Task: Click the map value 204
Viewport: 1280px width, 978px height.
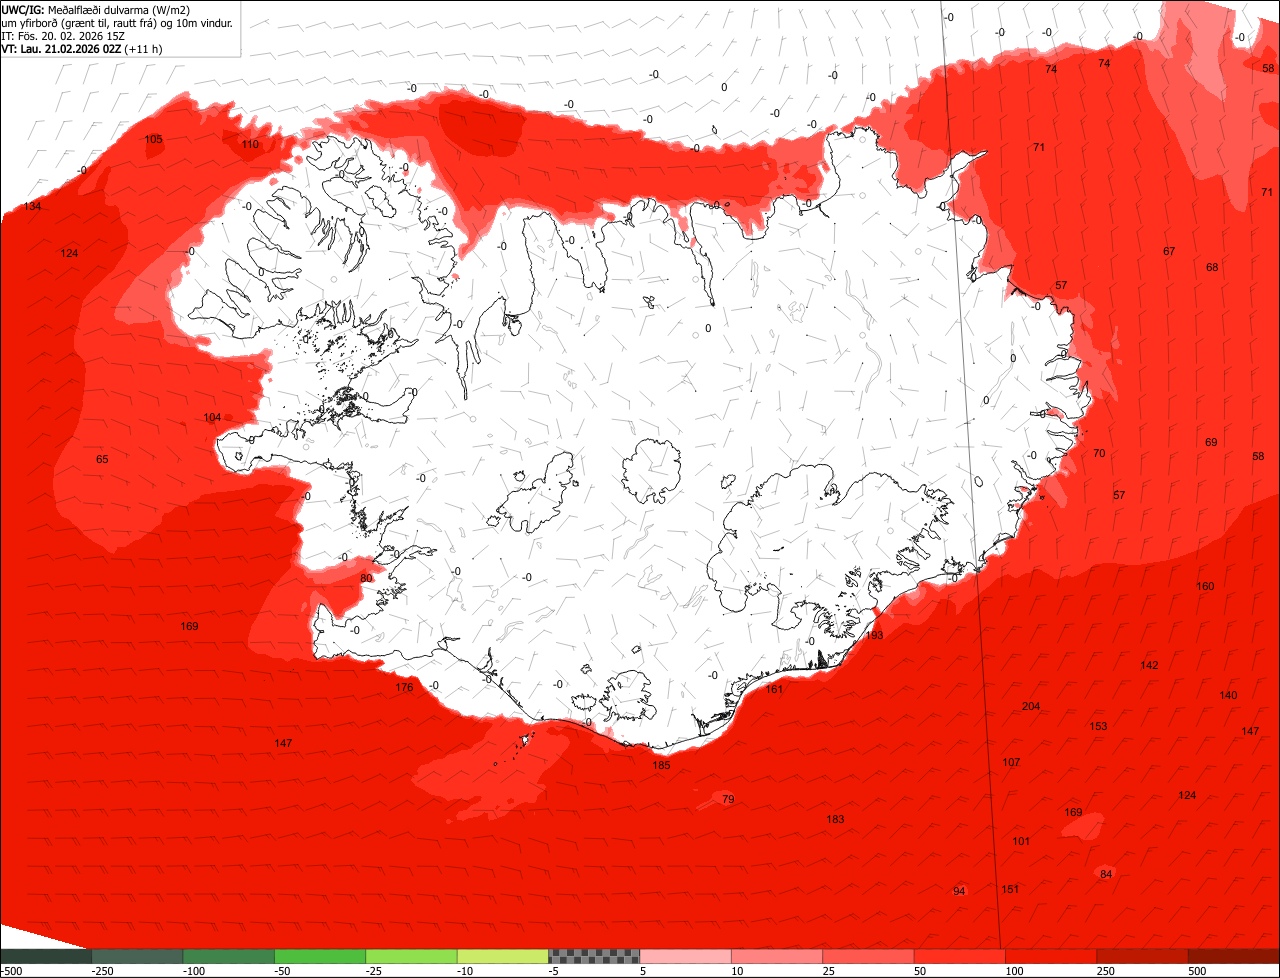Action: (x=1031, y=706)
